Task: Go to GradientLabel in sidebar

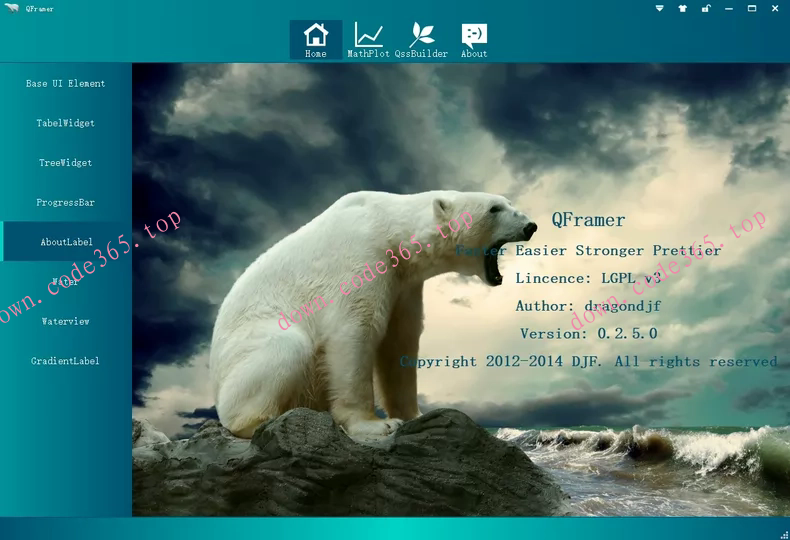Action: pyautogui.click(x=66, y=361)
